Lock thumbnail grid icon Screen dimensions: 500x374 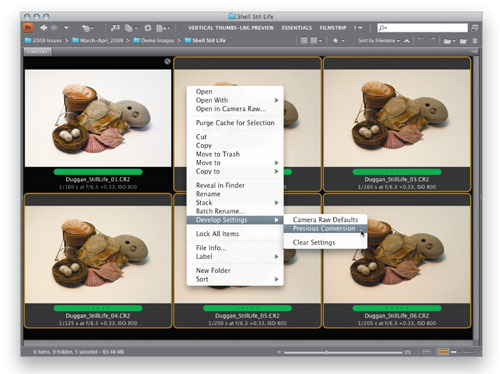coord(427,352)
